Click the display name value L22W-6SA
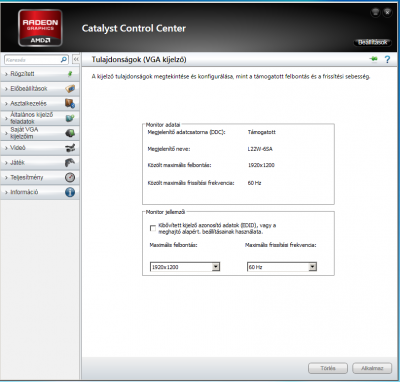The image size is (400, 382). pyautogui.click(x=260, y=149)
